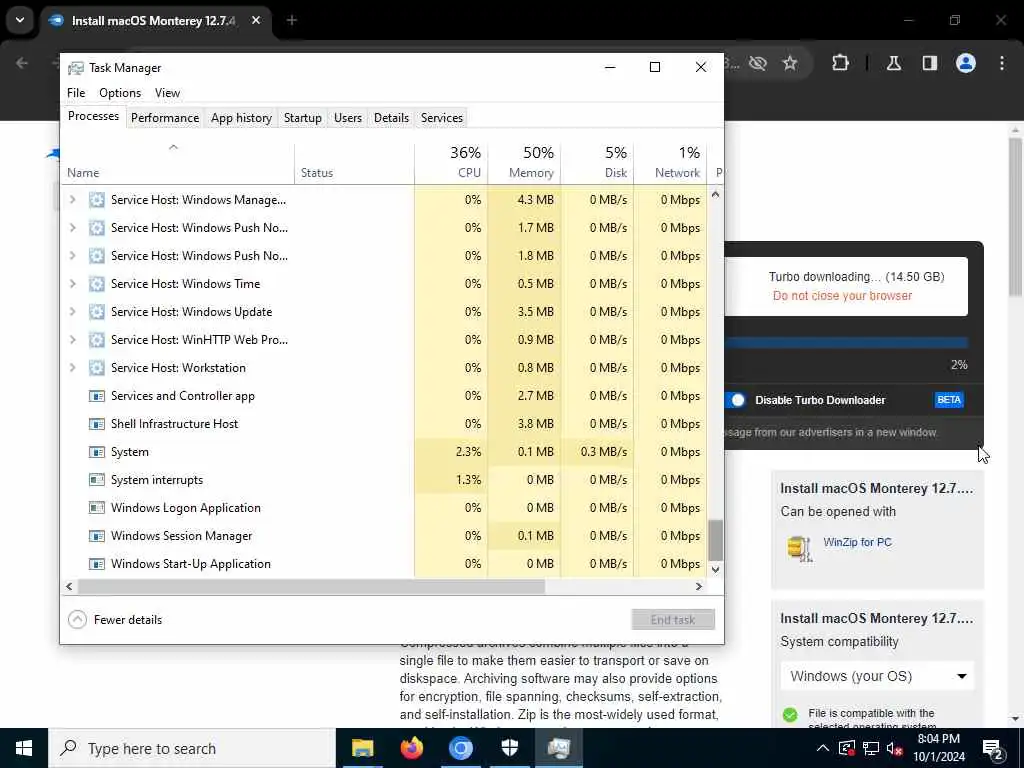1024x768 pixels.
Task: Click the gear icon of Service Host: Windows Time
Action: point(97,284)
